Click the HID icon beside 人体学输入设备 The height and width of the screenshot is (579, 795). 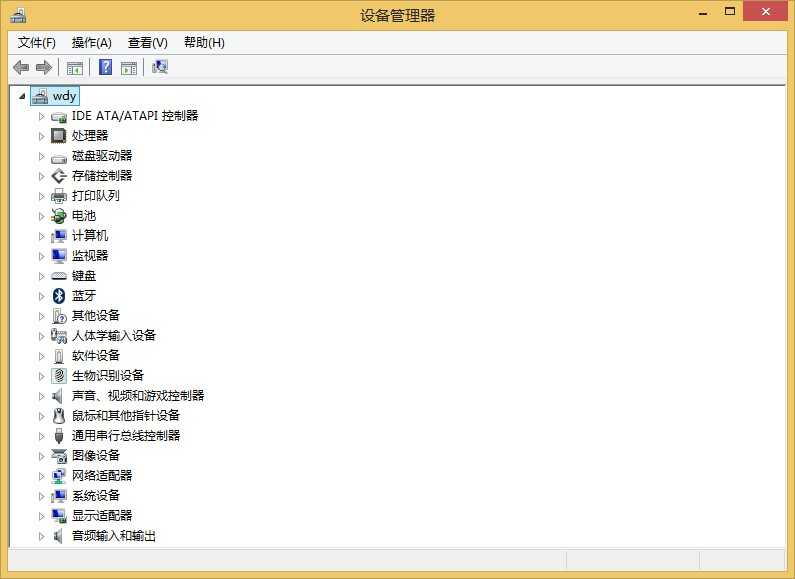(59, 336)
